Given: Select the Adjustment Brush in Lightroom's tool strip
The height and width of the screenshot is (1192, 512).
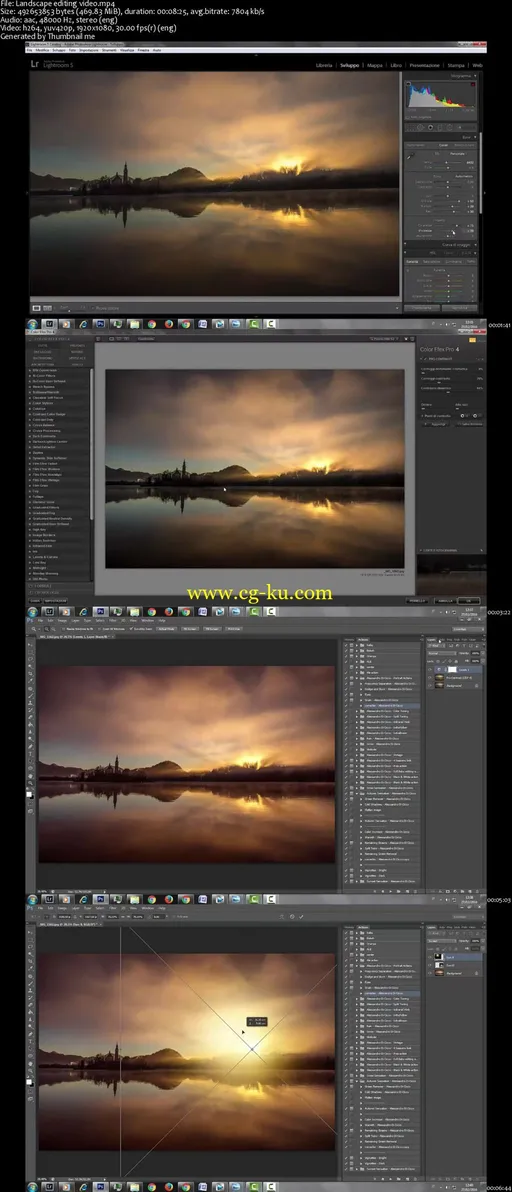Looking at the screenshot, I should (460, 128).
